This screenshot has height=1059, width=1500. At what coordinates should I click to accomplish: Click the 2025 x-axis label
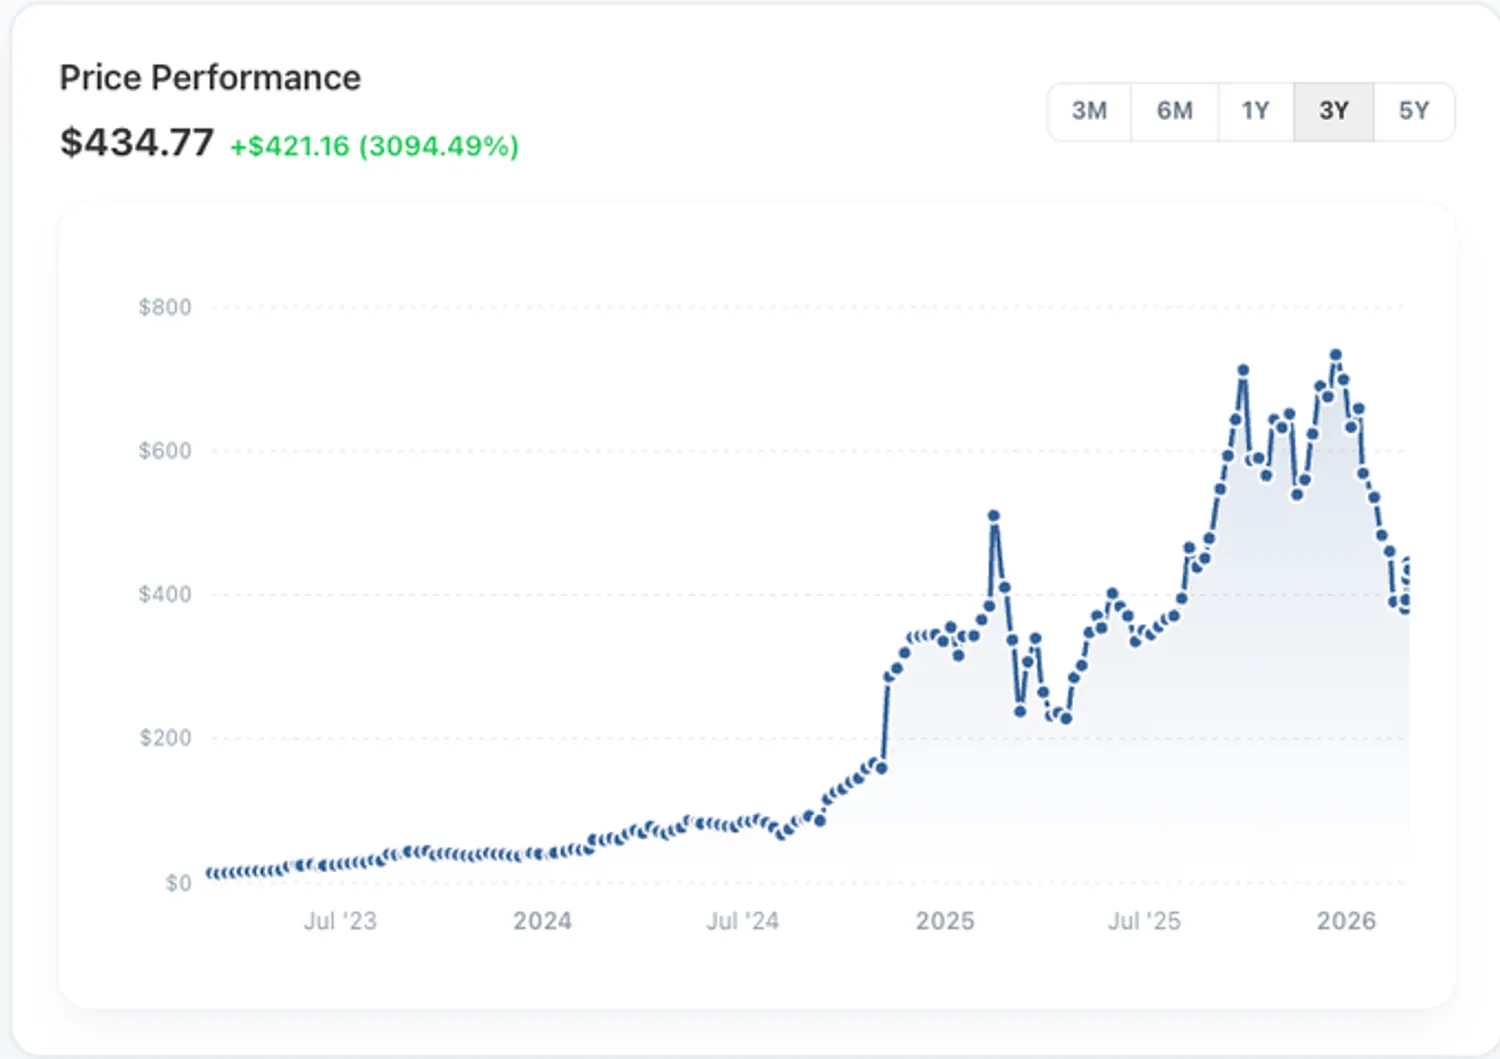point(945,921)
